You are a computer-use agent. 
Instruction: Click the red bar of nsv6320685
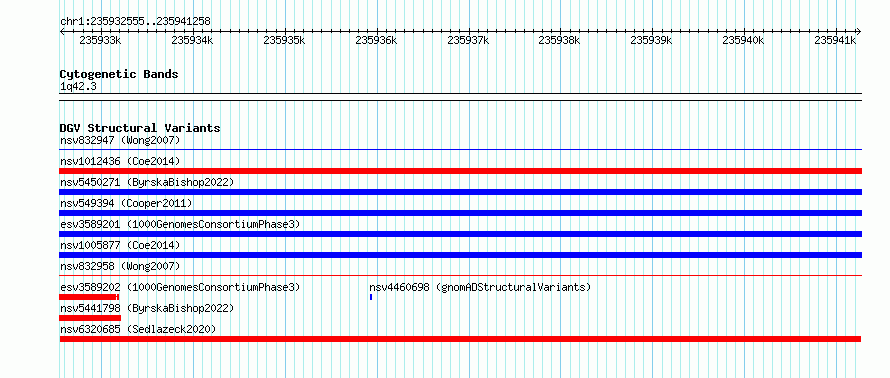460,339
